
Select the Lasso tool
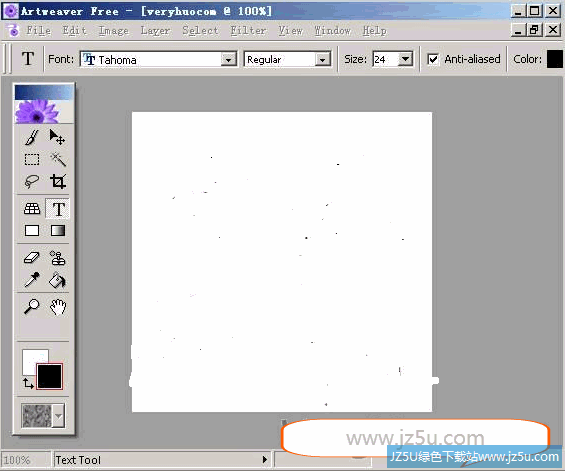click(32, 181)
